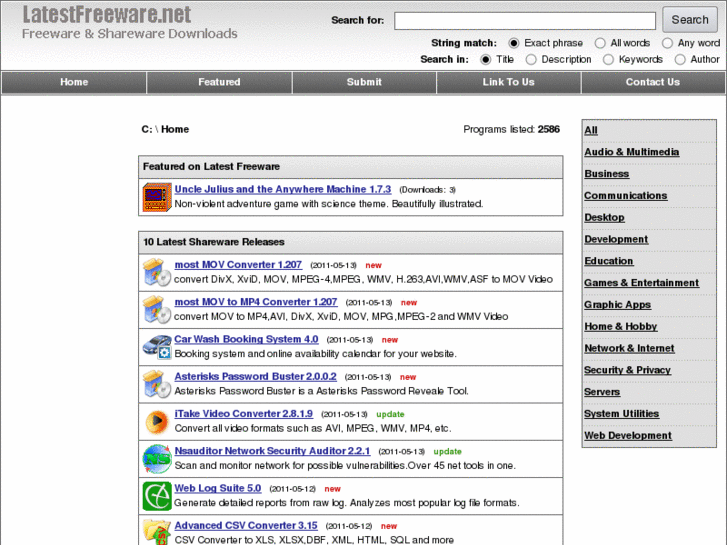
Task: Open Asterisks Password Buster 2.0.0.2 link
Action: pyautogui.click(x=255, y=376)
